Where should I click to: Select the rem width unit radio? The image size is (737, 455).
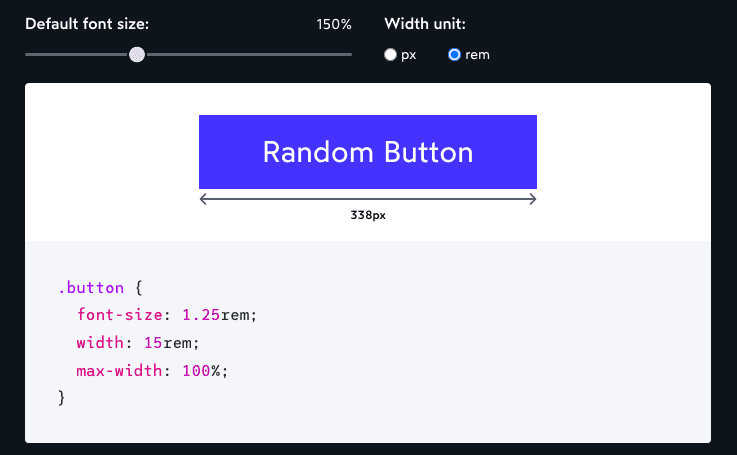tap(454, 55)
